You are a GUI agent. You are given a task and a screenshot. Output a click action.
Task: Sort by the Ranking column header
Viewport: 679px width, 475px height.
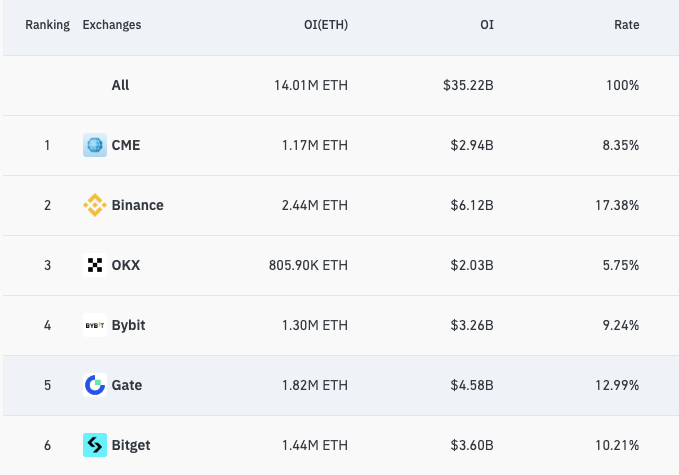point(47,25)
